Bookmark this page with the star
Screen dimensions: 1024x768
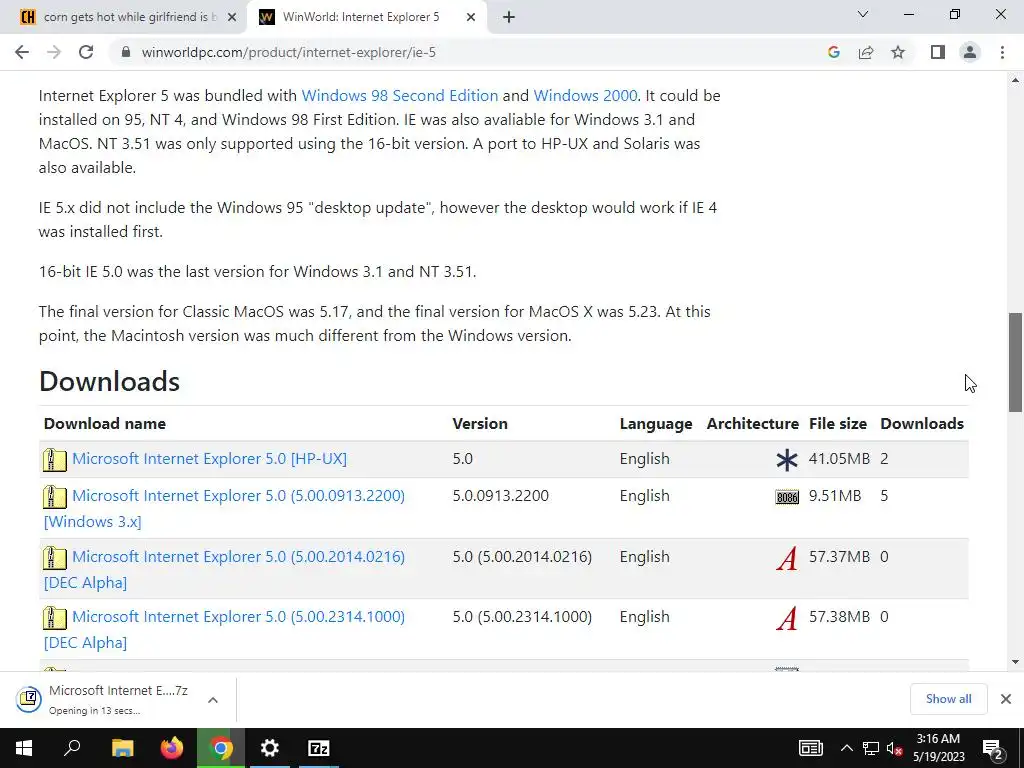click(x=898, y=52)
